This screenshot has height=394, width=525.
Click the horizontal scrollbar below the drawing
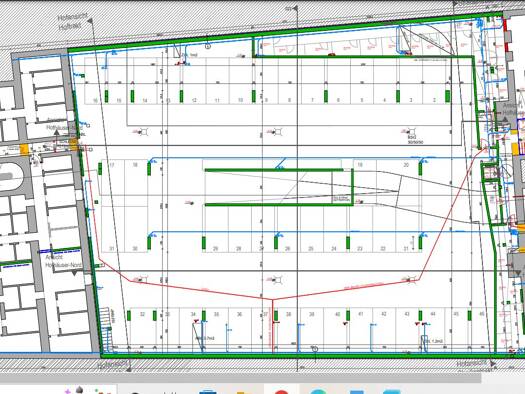(x=241, y=378)
